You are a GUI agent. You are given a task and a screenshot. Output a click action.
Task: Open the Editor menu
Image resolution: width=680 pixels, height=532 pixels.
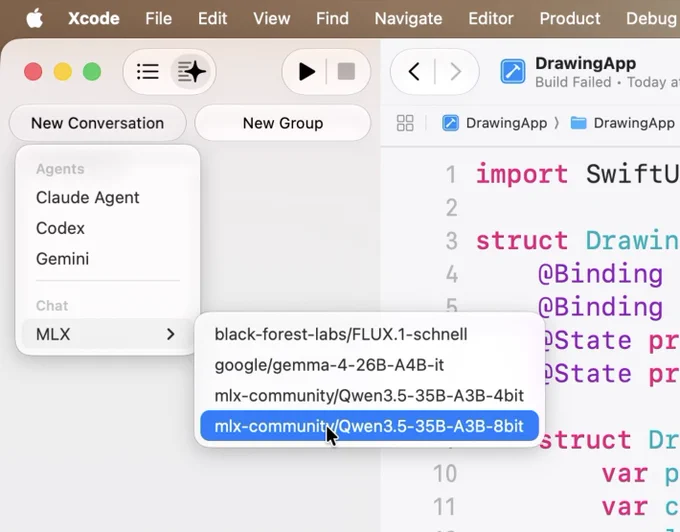tap(490, 19)
